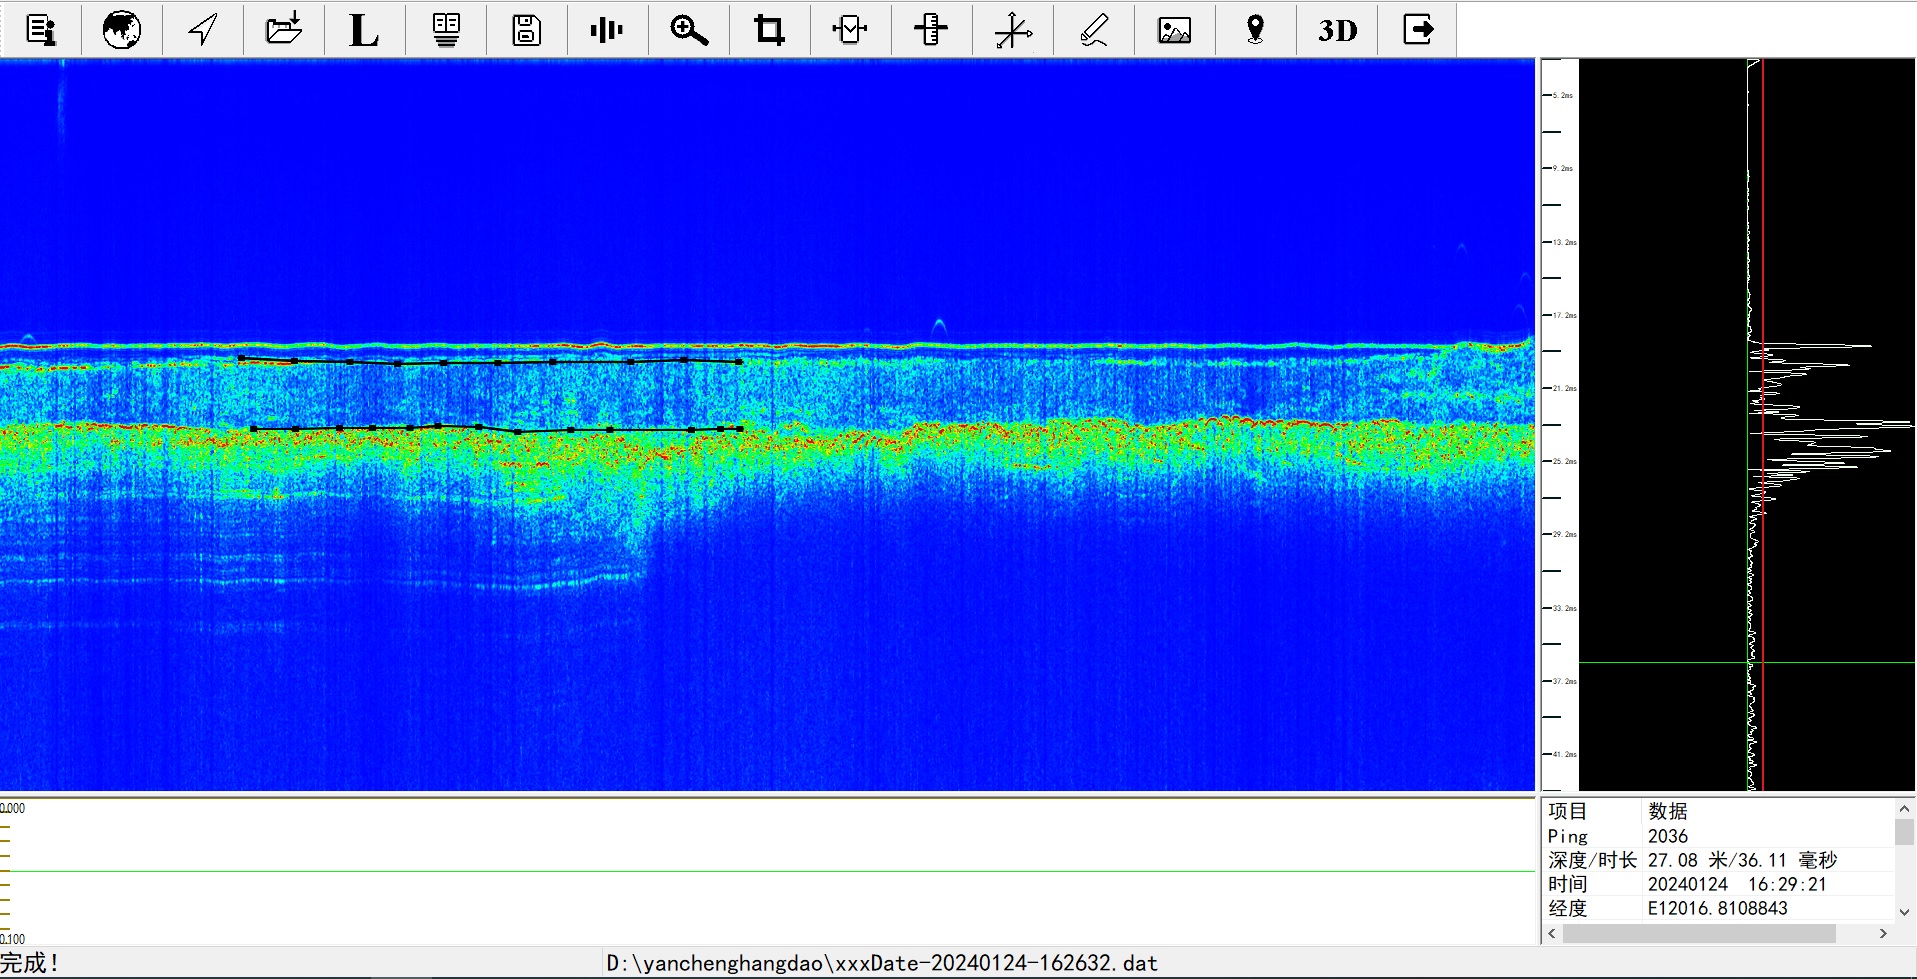Viewport: 1917px width, 979px height.
Task: Select the magnifier zoom-in tool
Action: click(x=689, y=30)
